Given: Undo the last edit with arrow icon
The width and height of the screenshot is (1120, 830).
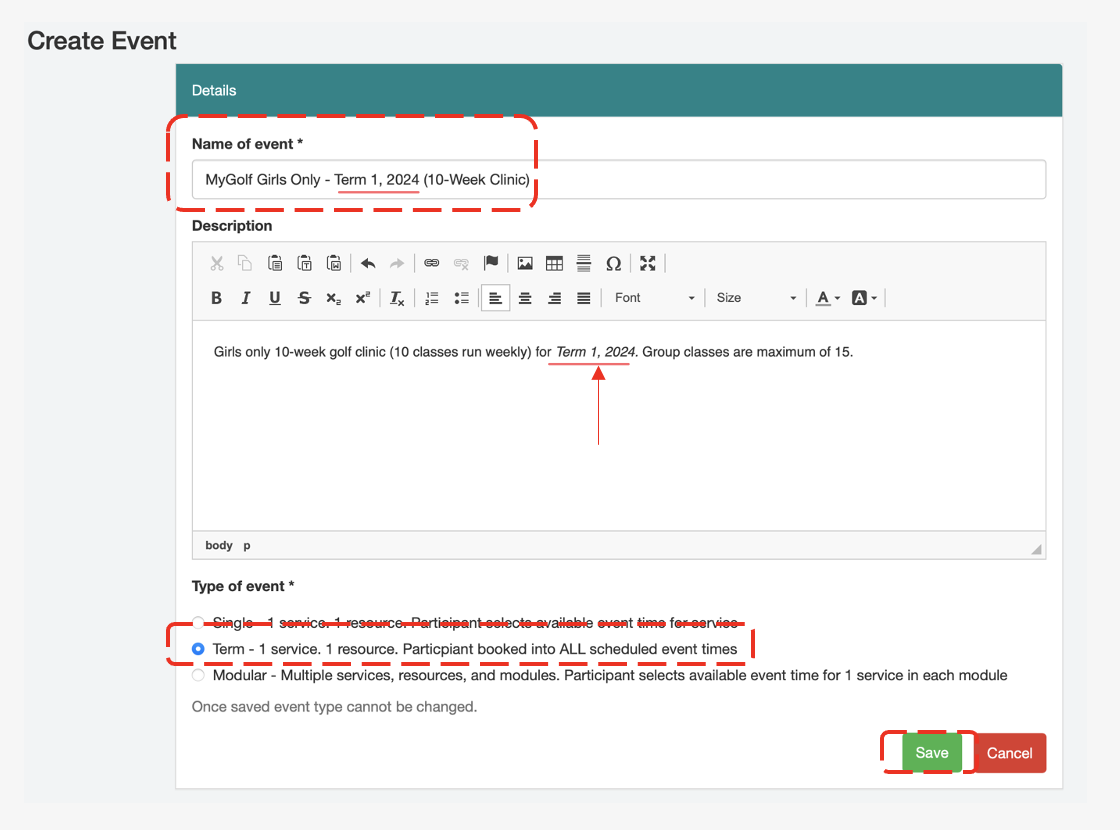Looking at the screenshot, I should point(368,264).
